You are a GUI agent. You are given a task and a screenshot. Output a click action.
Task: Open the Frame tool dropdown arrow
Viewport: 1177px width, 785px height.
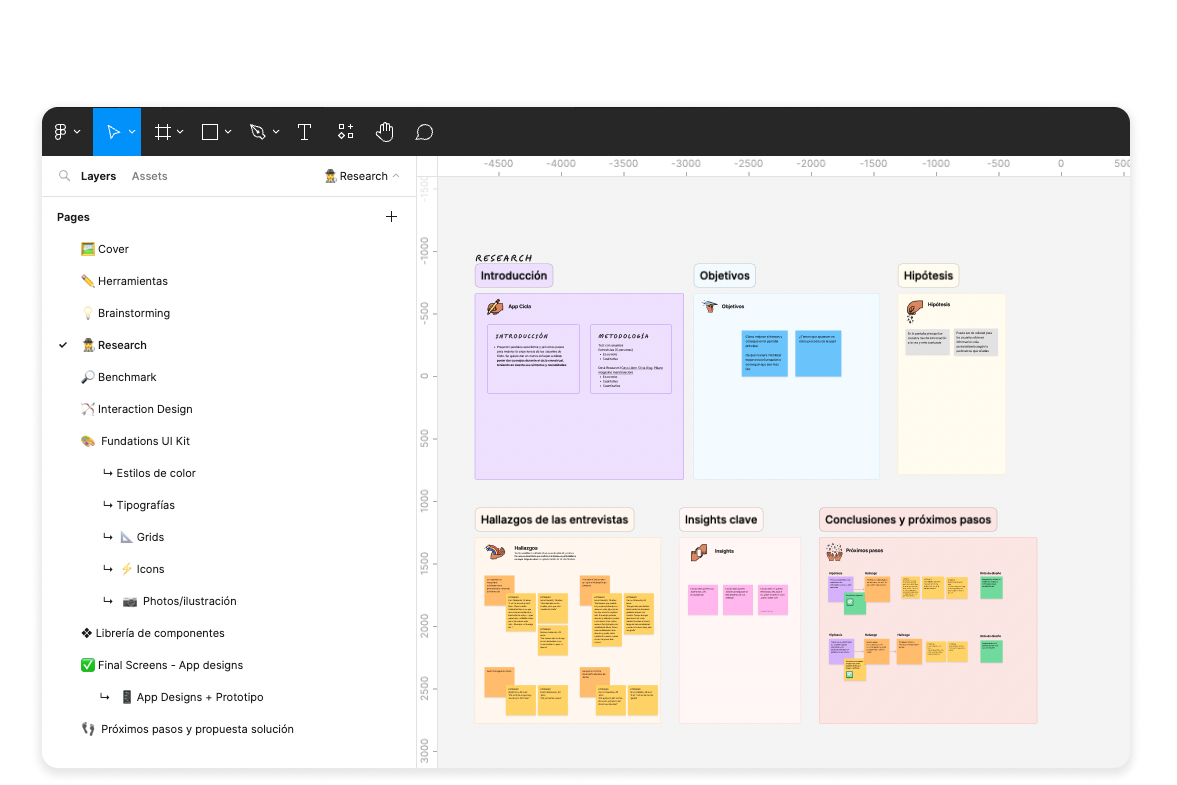[181, 132]
